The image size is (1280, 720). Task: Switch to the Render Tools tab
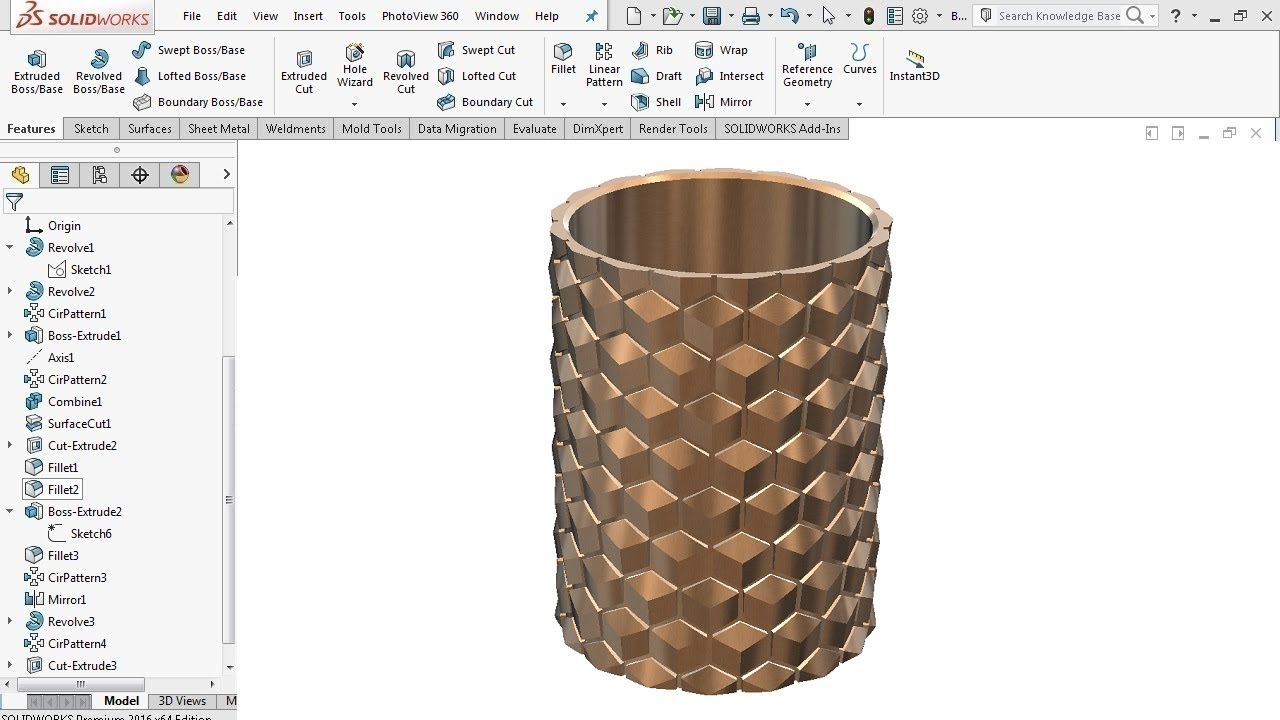click(x=673, y=129)
